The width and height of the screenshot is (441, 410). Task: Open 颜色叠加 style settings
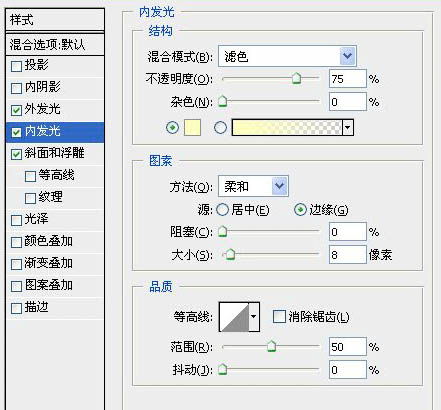tap(49, 241)
